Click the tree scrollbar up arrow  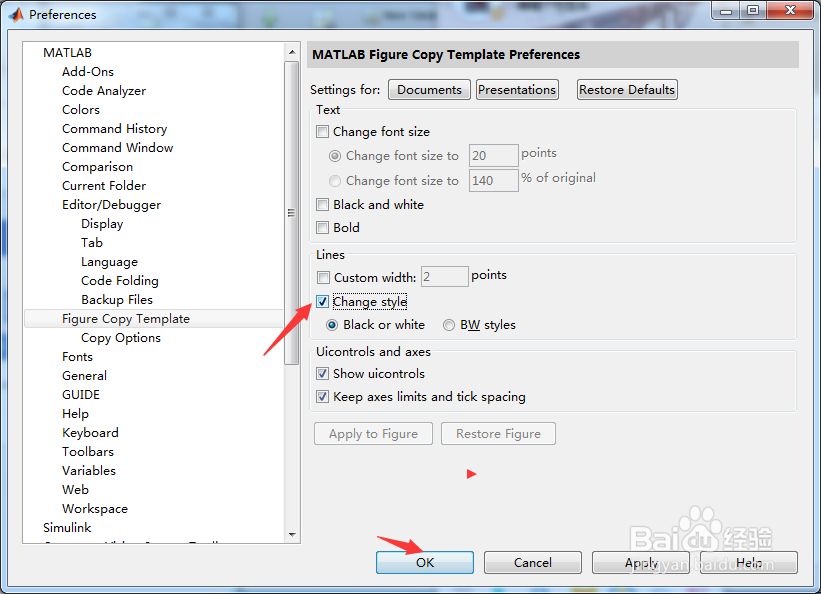[292, 52]
